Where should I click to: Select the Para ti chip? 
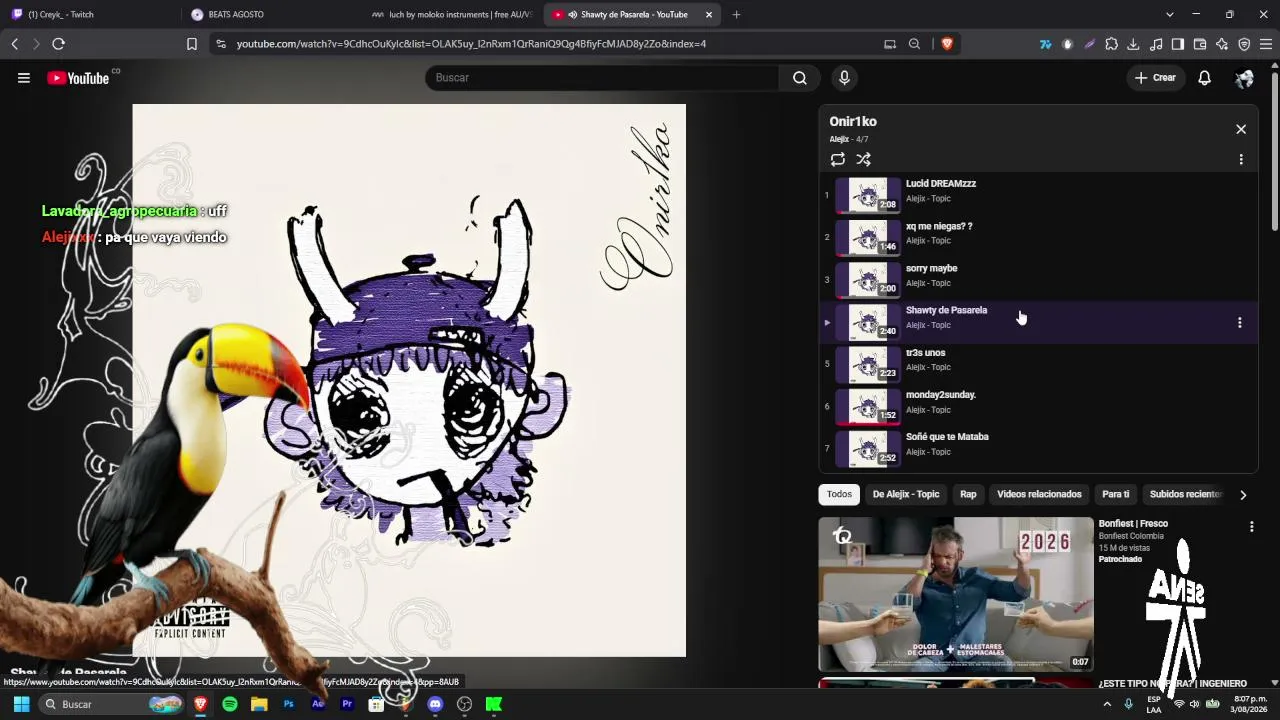[1115, 495]
